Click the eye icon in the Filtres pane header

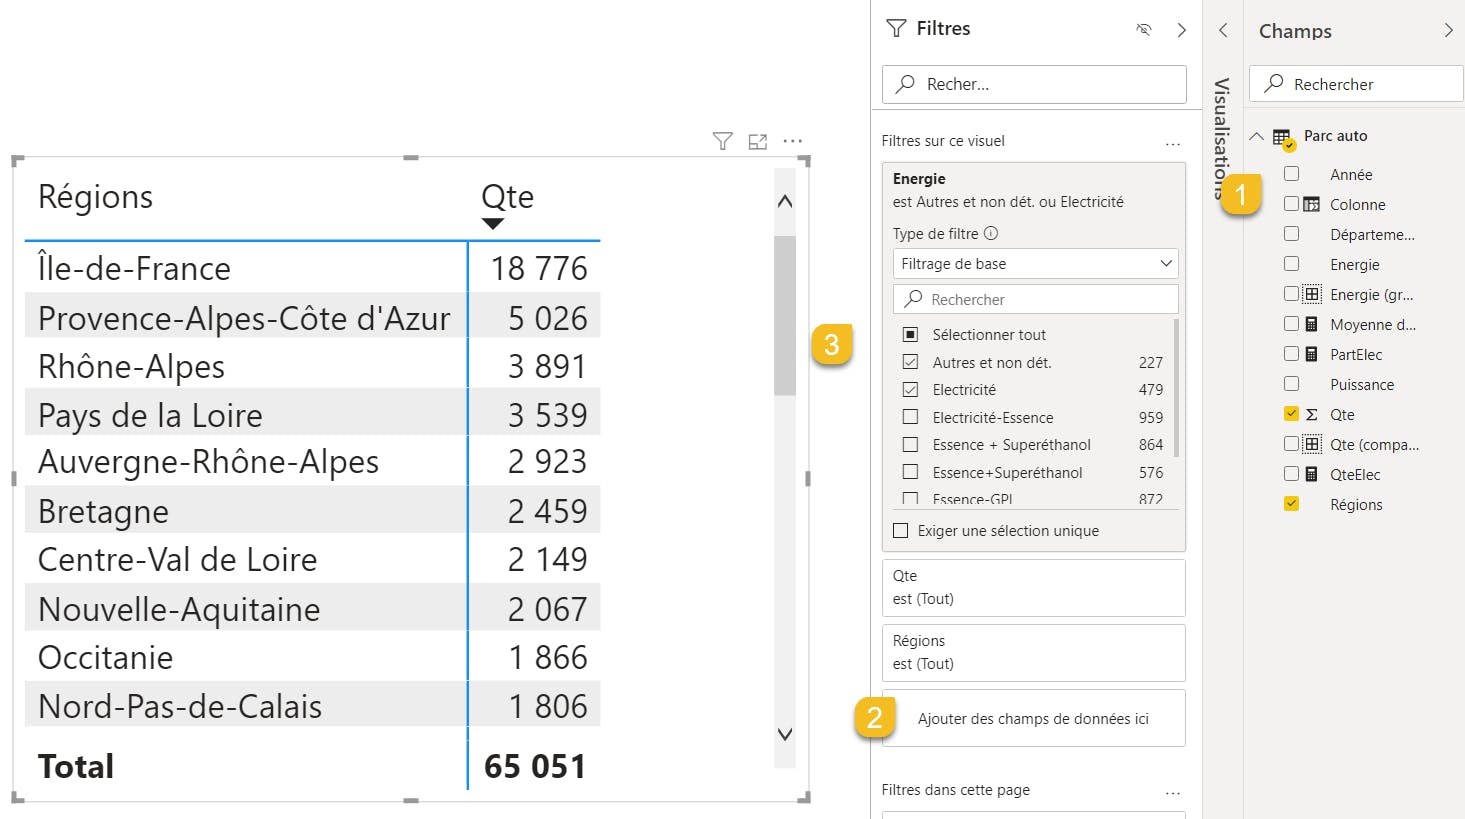(1143, 29)
